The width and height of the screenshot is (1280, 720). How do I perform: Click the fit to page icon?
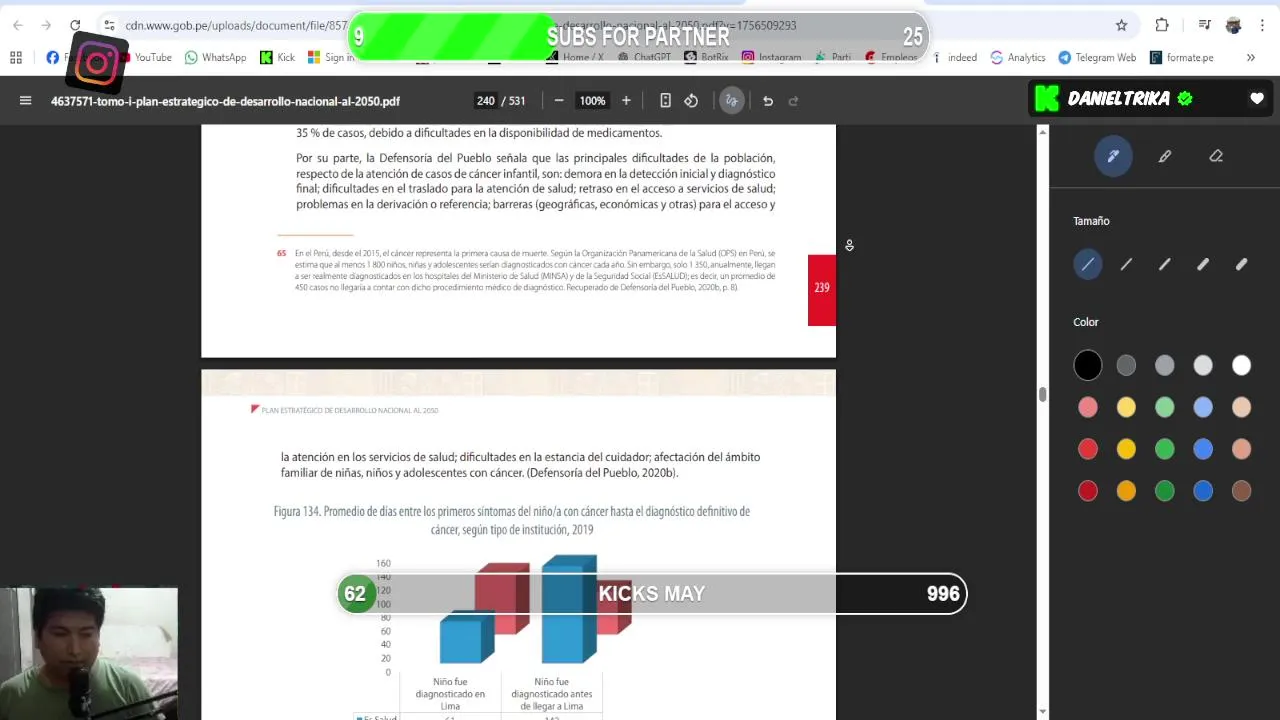[x=665, y=101]
